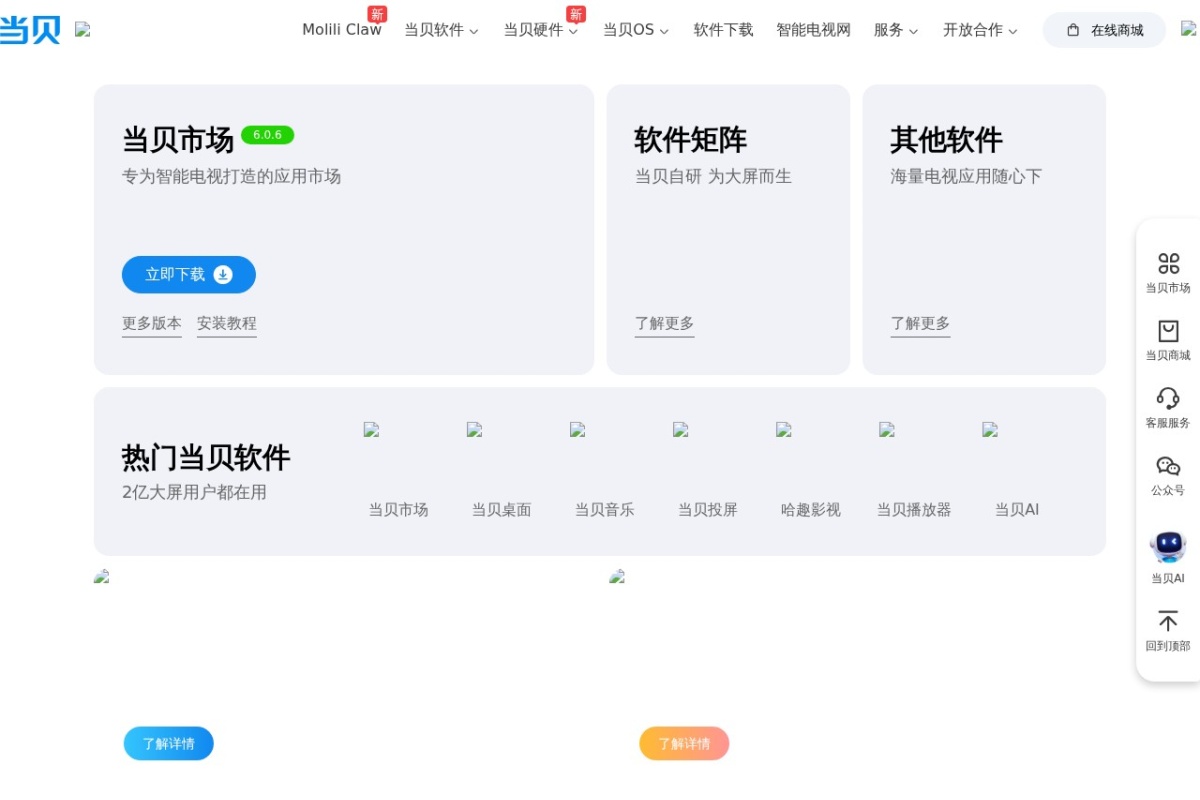Screen dimensions: 1200x800
Task: Click 了解更多 under 其他软件
Action: point(921,323)
